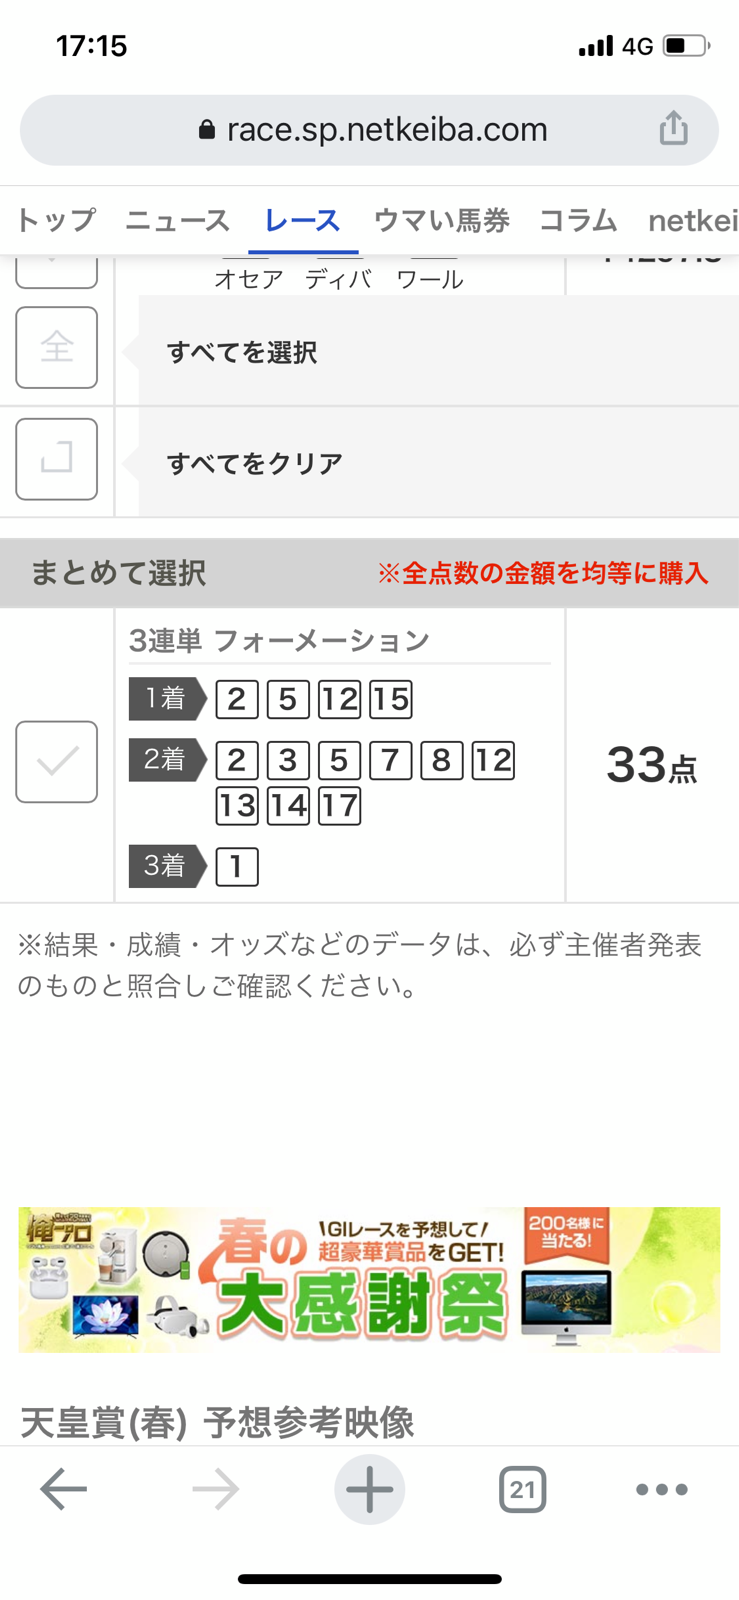Viewport: 739px width, 1600px height.
Task: Tap the clear-all empty box icon
Action: coord(56,459)
